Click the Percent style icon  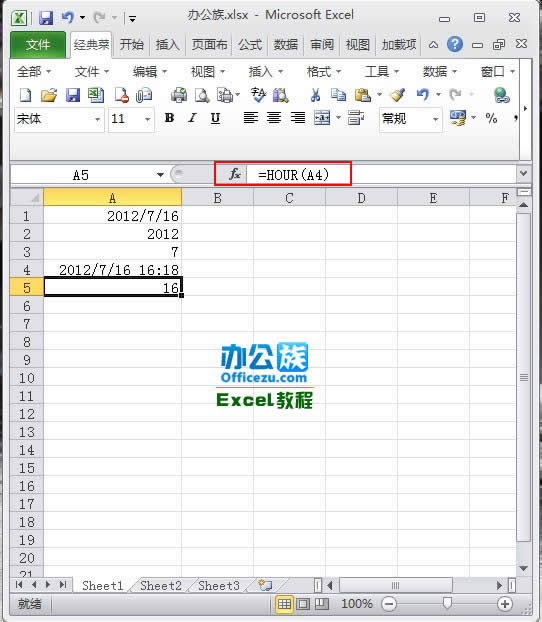pos(491,118)
